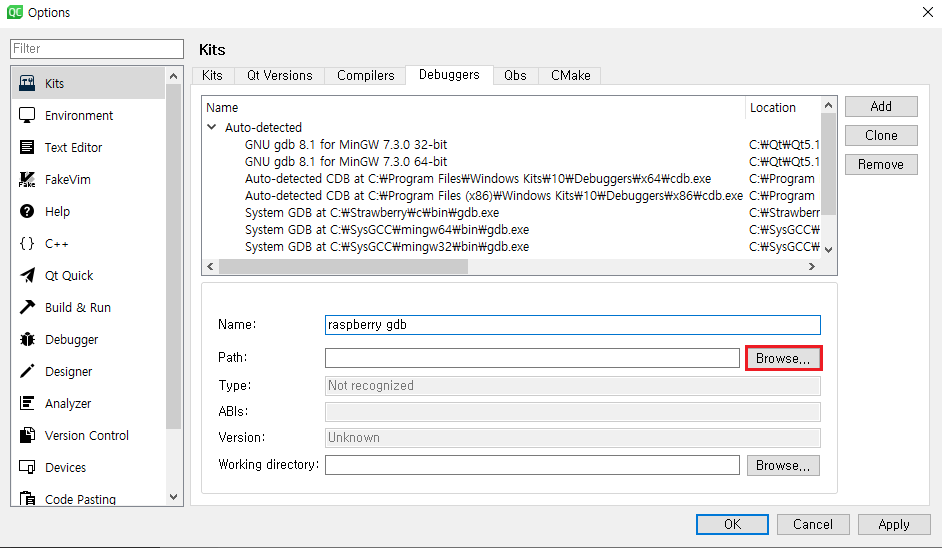Click down arrow of debugger list scrollbar
This screenshot has width=942, height=548.
click(828, 249)
